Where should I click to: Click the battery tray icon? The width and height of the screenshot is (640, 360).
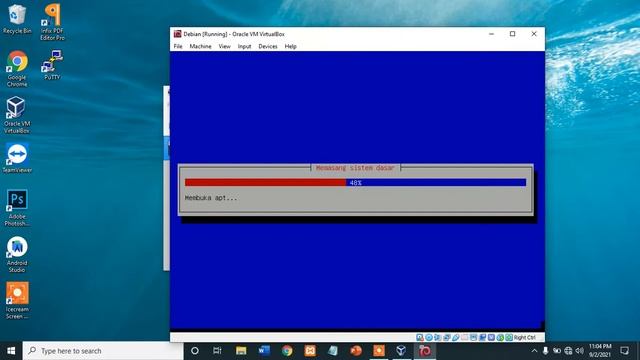point(557,351)
